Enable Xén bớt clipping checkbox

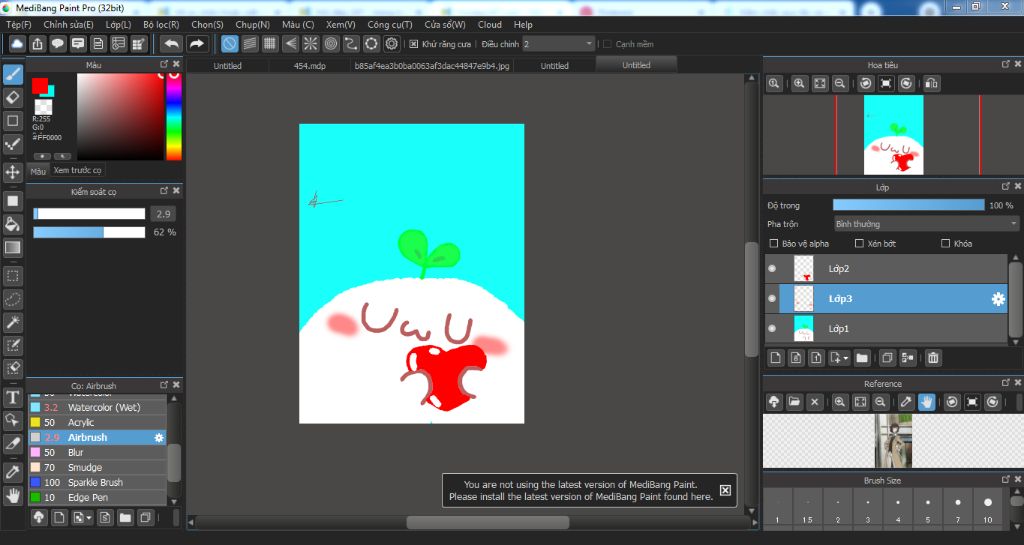(859, 243)
